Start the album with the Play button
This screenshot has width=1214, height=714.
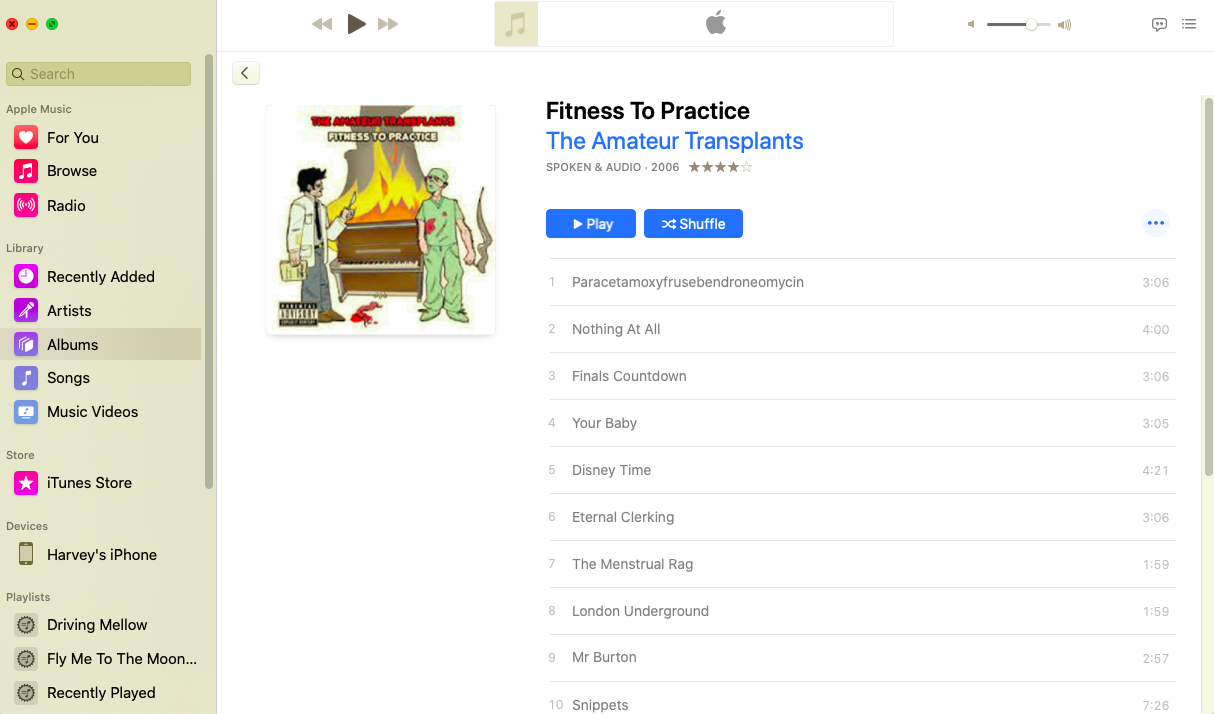click(591, 224)
